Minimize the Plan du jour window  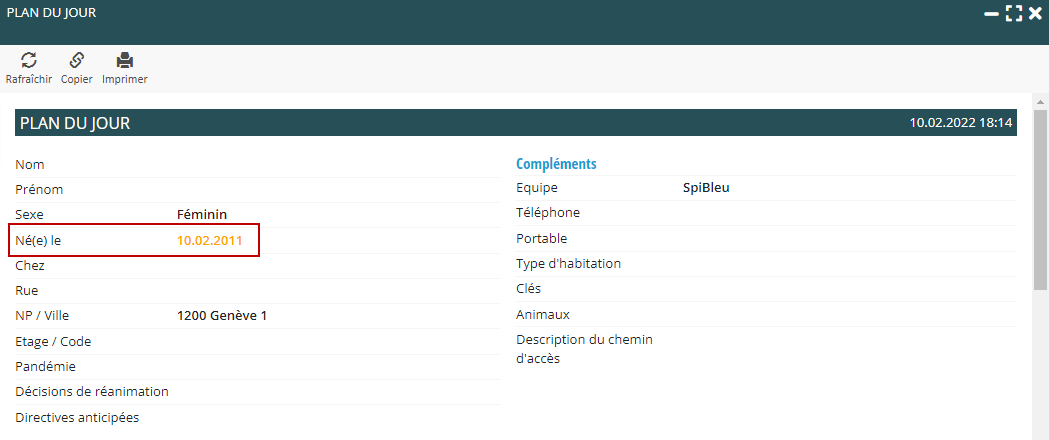click(x=991, y=14)
